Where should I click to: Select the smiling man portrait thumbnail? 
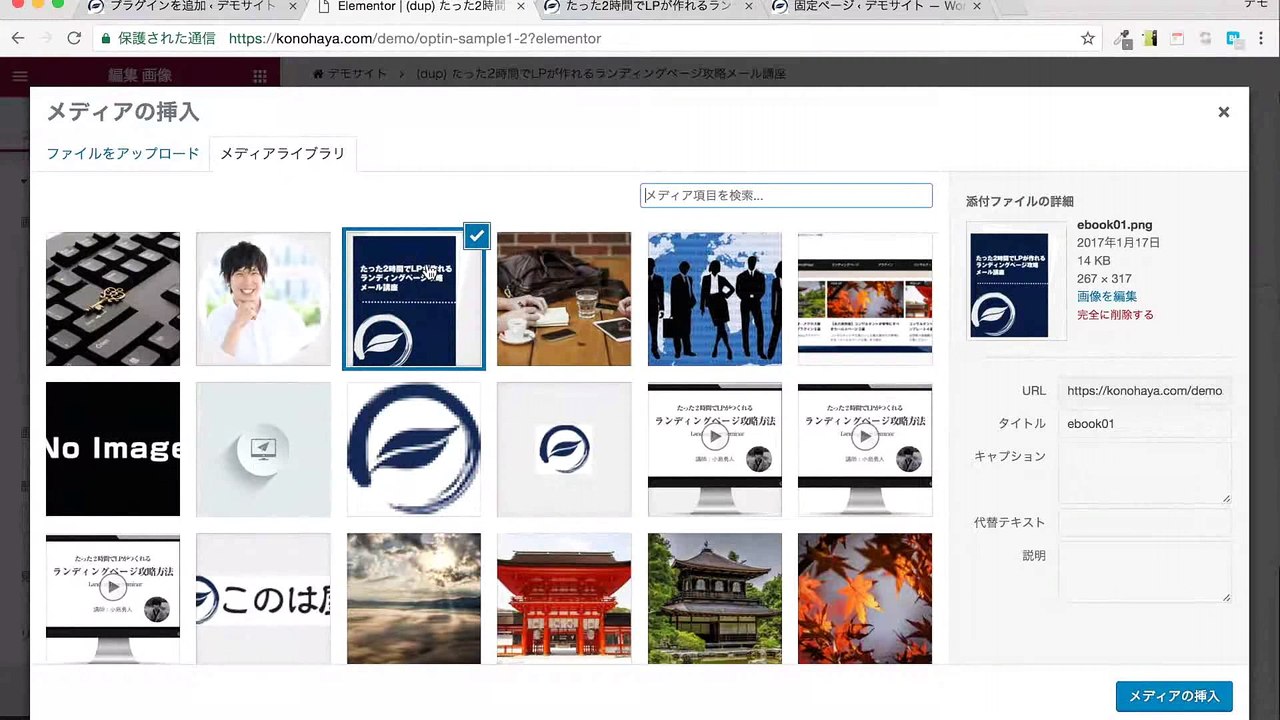(x=263, y=299)
